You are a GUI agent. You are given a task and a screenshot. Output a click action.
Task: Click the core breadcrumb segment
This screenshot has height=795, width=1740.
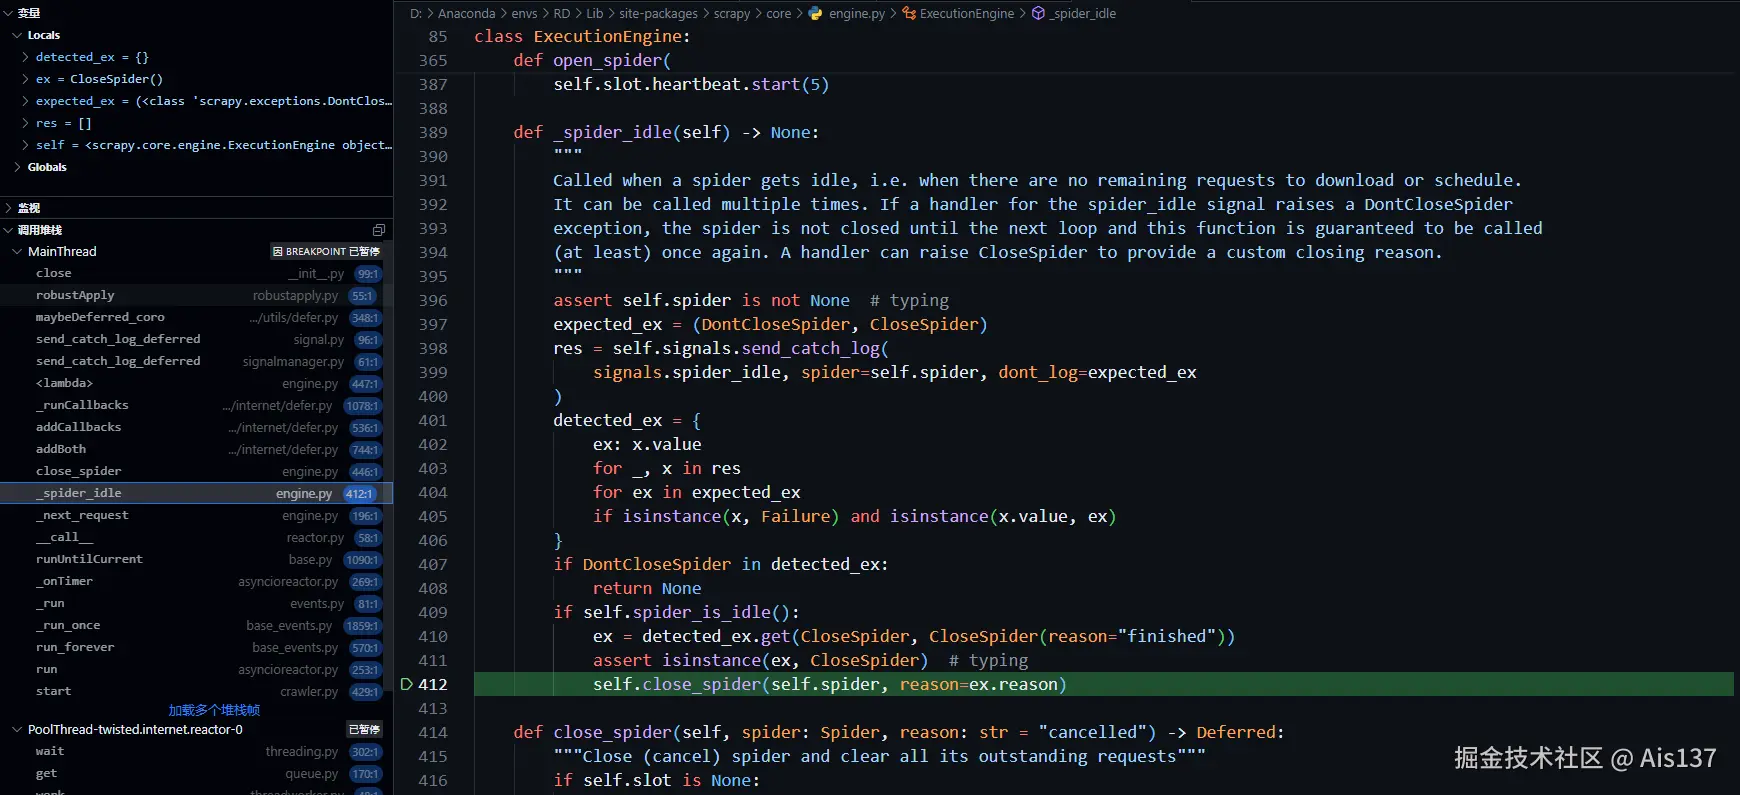click(778, 13)
